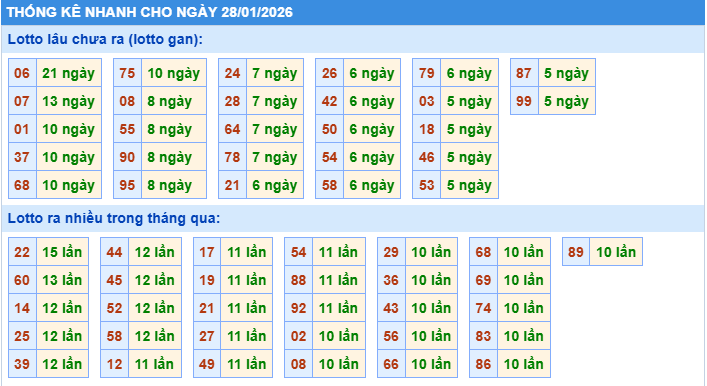Select number 90 in the lotto gan table
707x386 pixels.
point(127,157)
